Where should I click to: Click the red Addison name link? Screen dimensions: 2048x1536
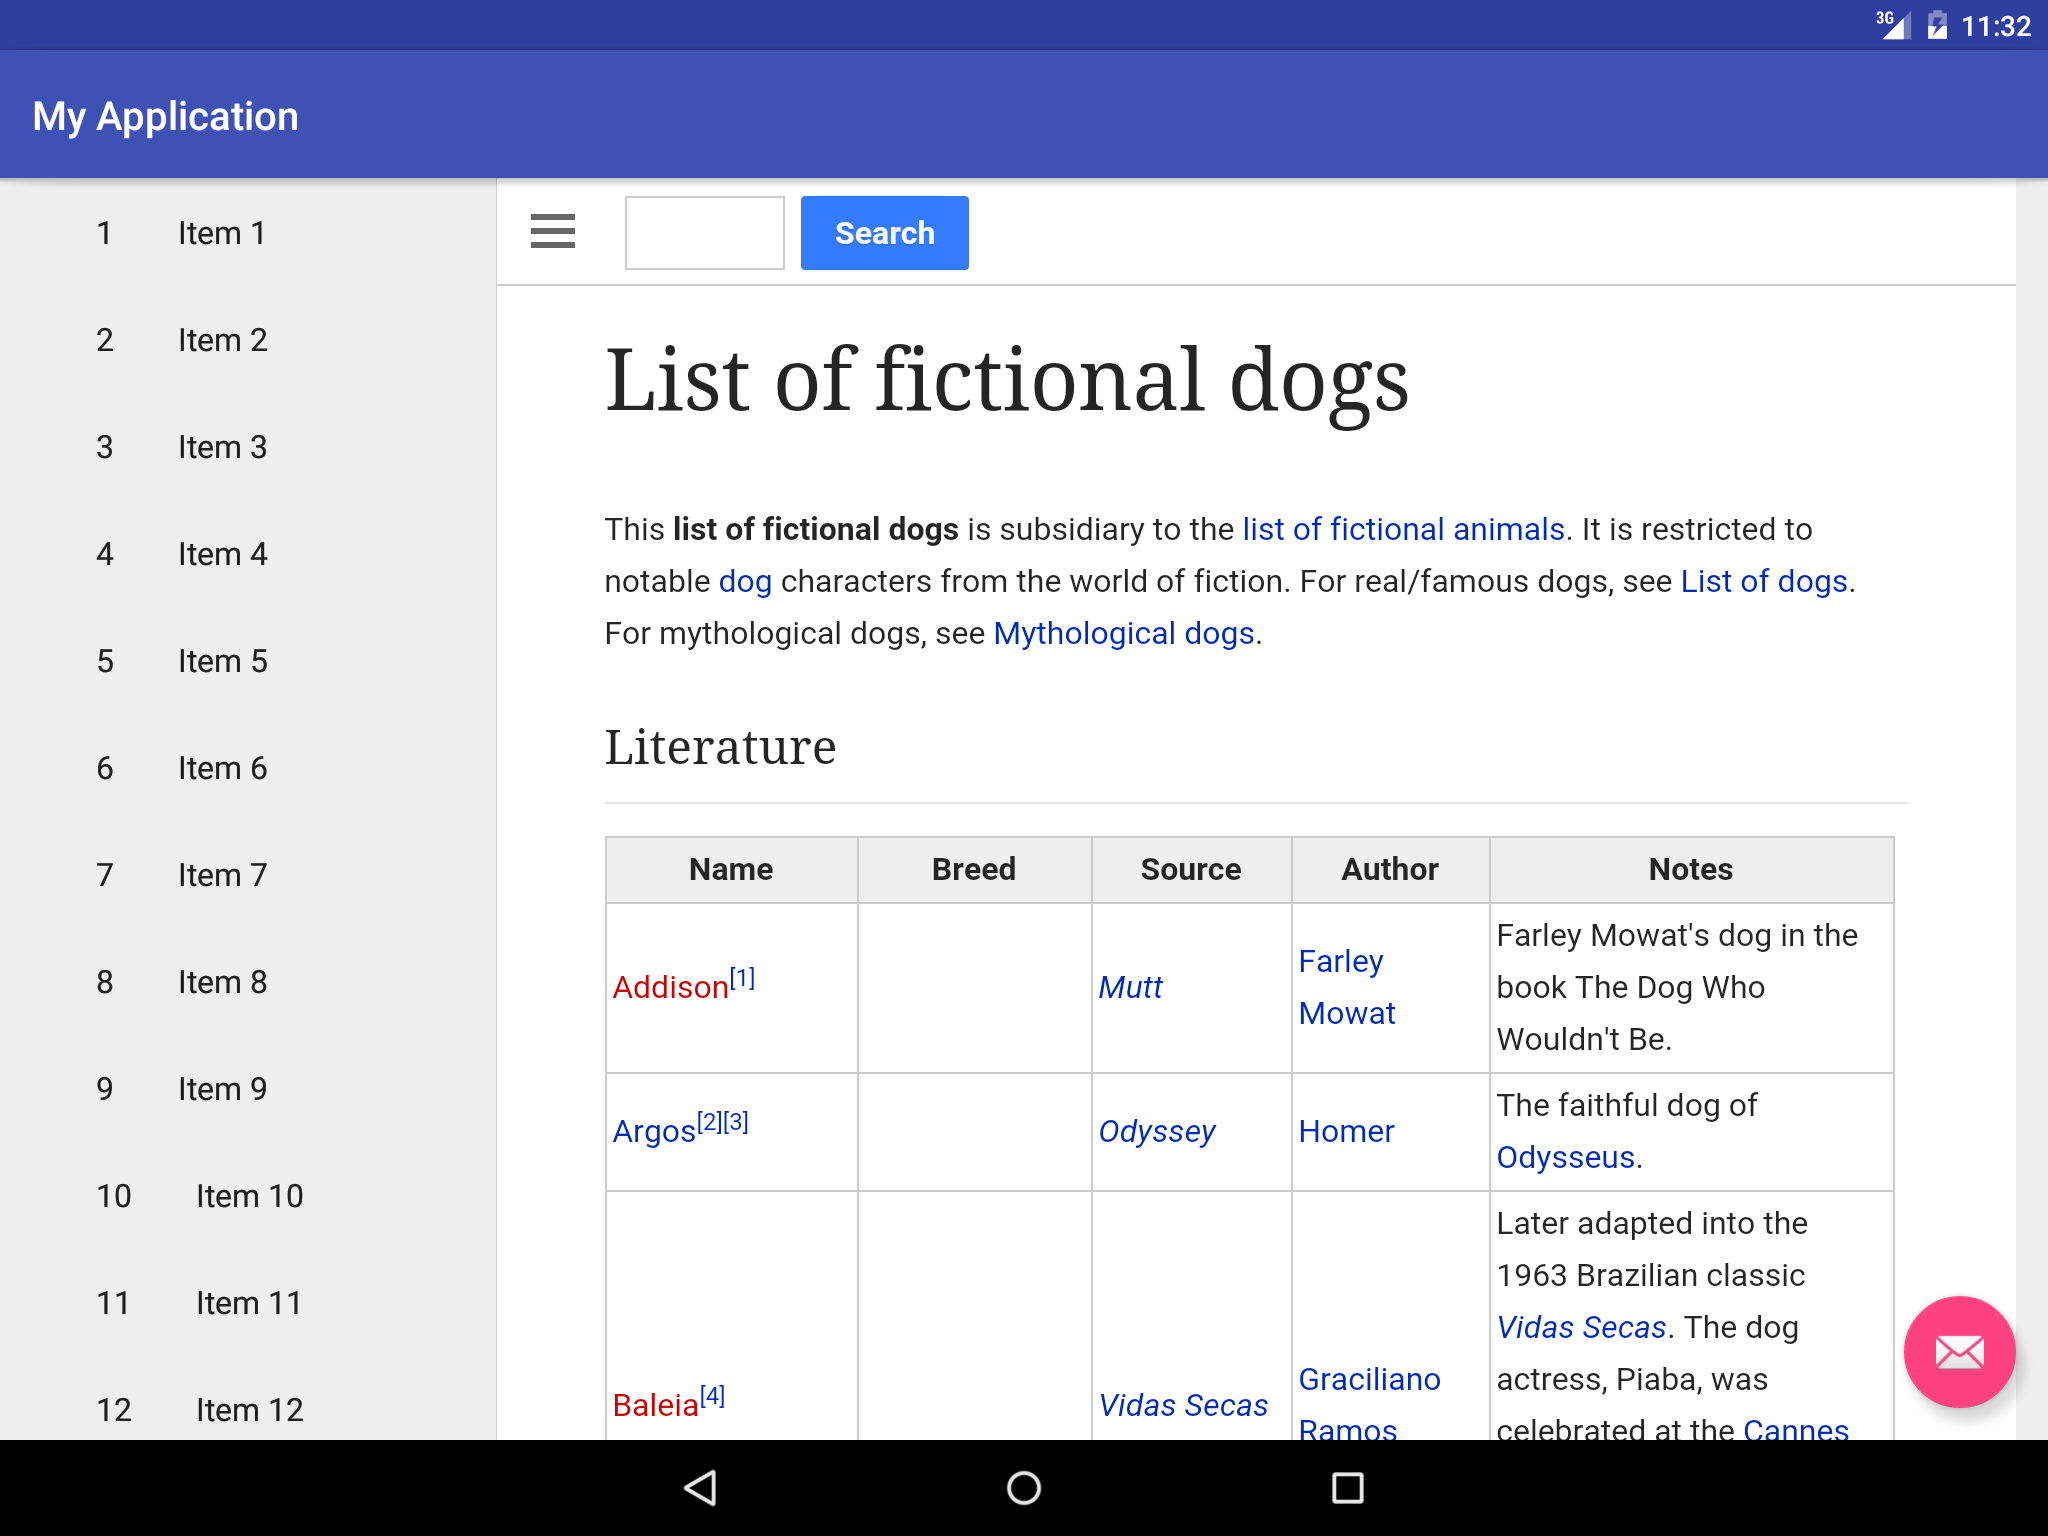coord(670,988)
